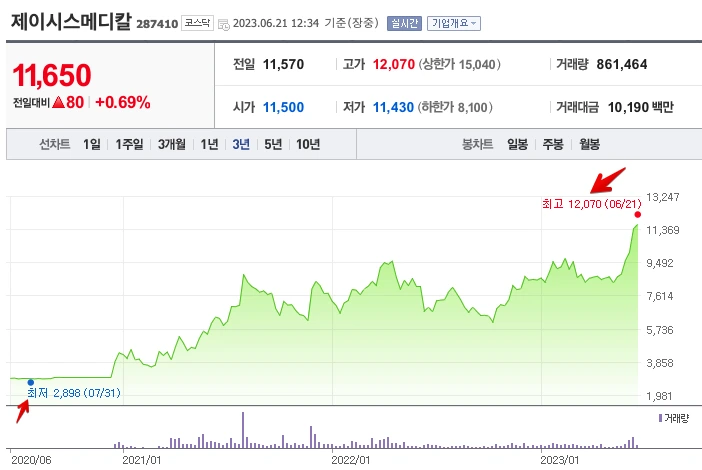Image resolution: width=702 pixels, height=470 pixels.
Task: Click the 제이시스메디칼 stock name
Action: point(71,21)
